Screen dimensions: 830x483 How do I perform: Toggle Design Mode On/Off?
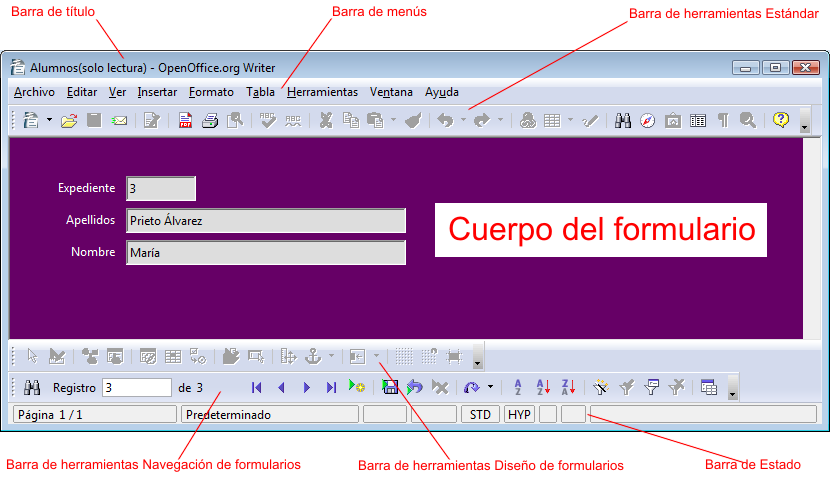point(57,356)
